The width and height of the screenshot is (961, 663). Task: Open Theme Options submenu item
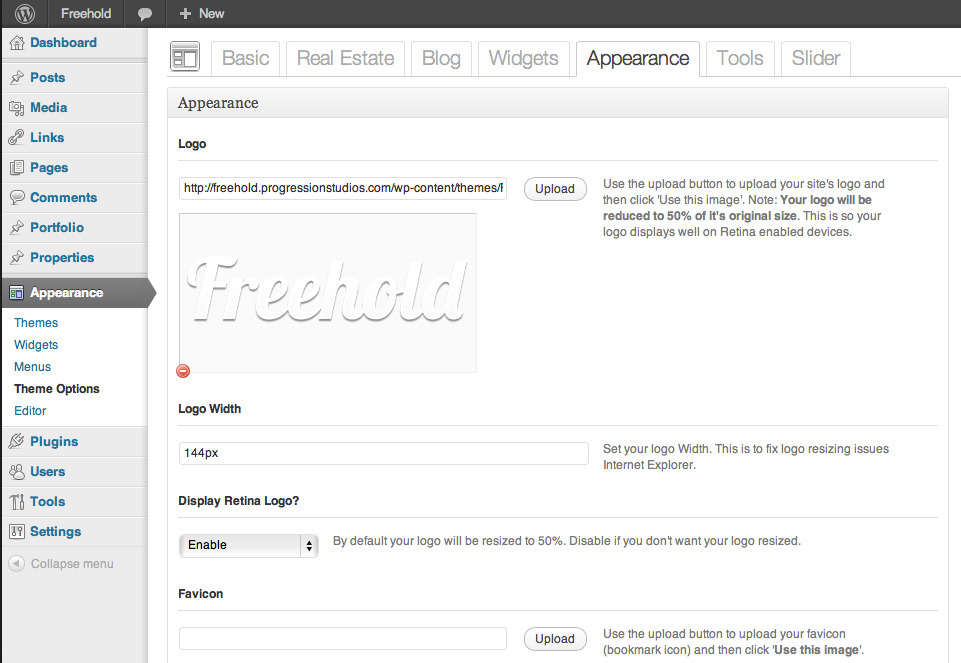(x=57, y=389)
